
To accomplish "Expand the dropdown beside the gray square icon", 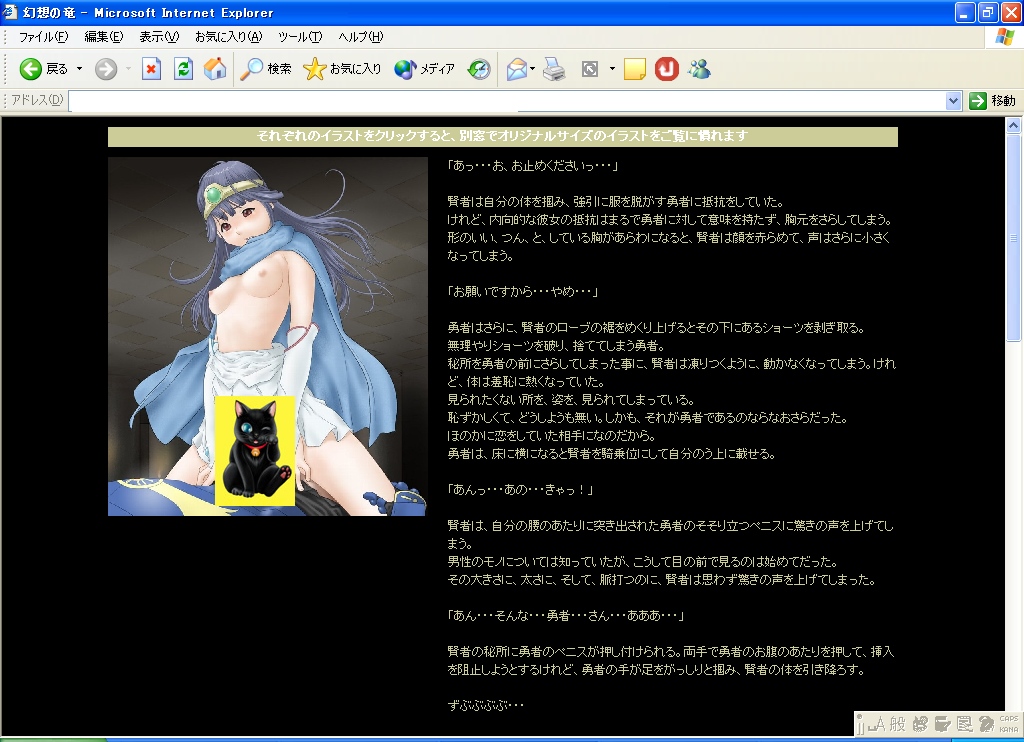I will [612, 69].
